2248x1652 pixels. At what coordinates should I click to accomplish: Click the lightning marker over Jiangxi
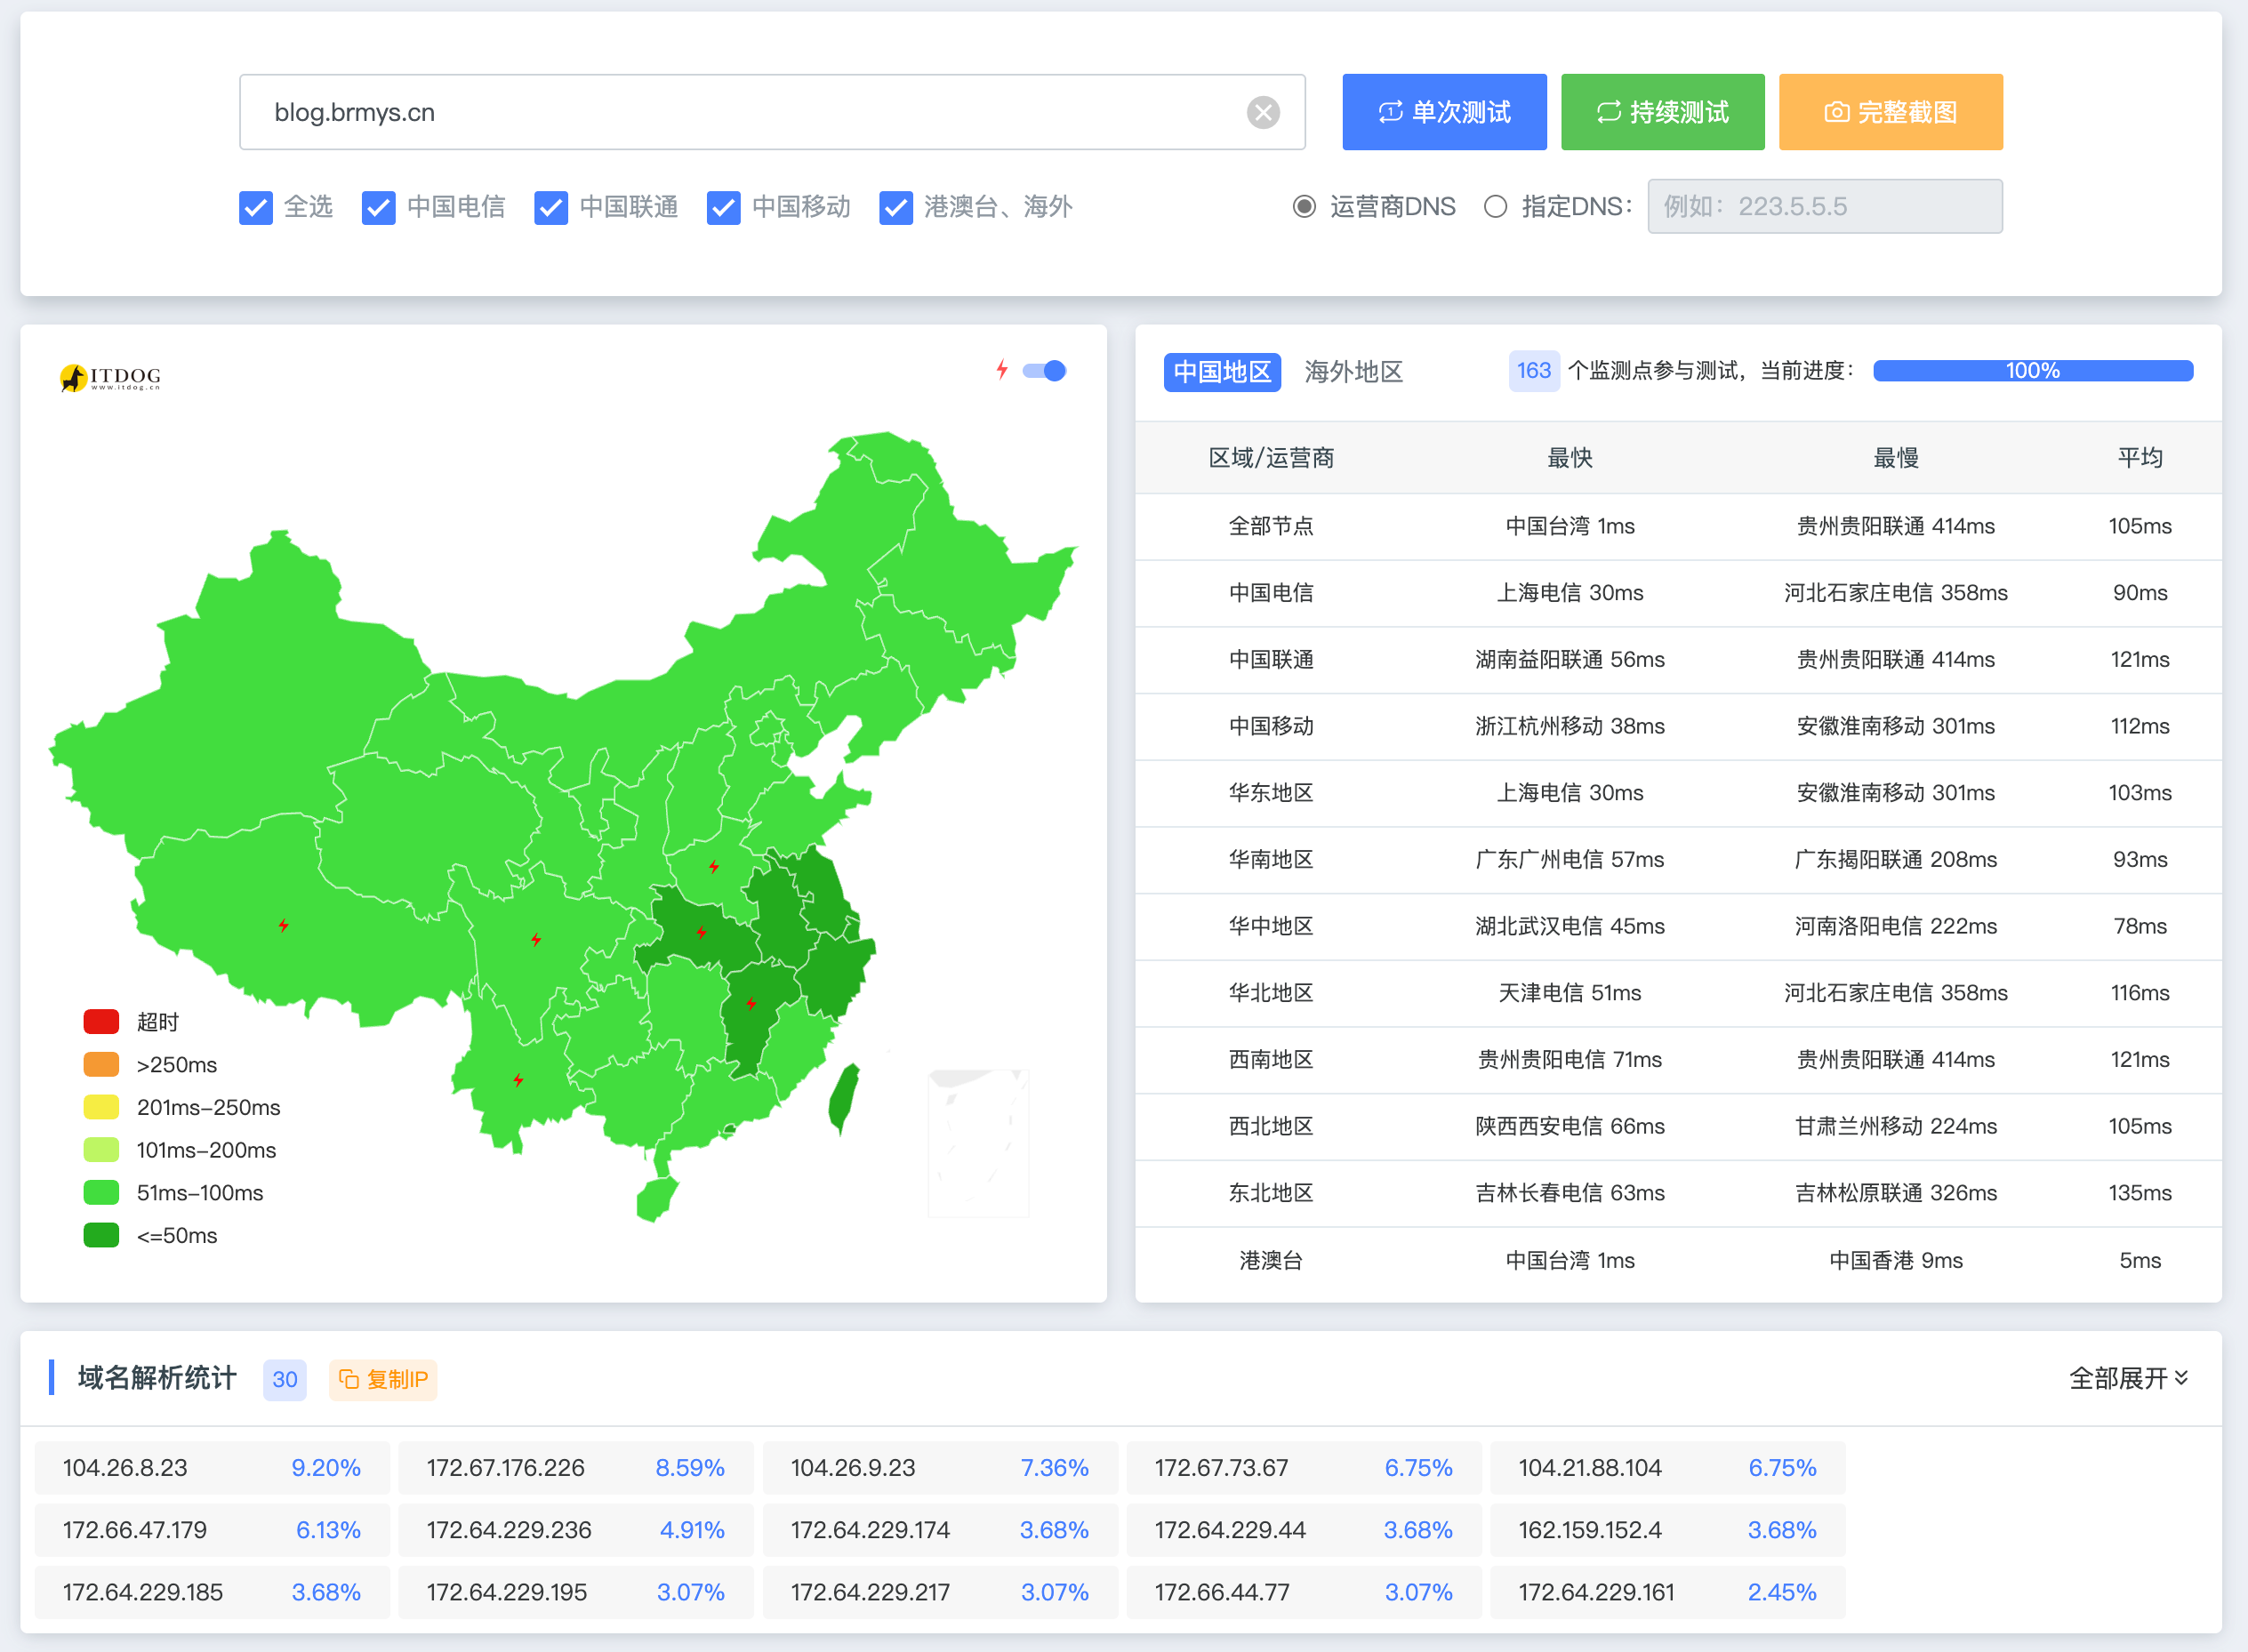pos(751,1003)
